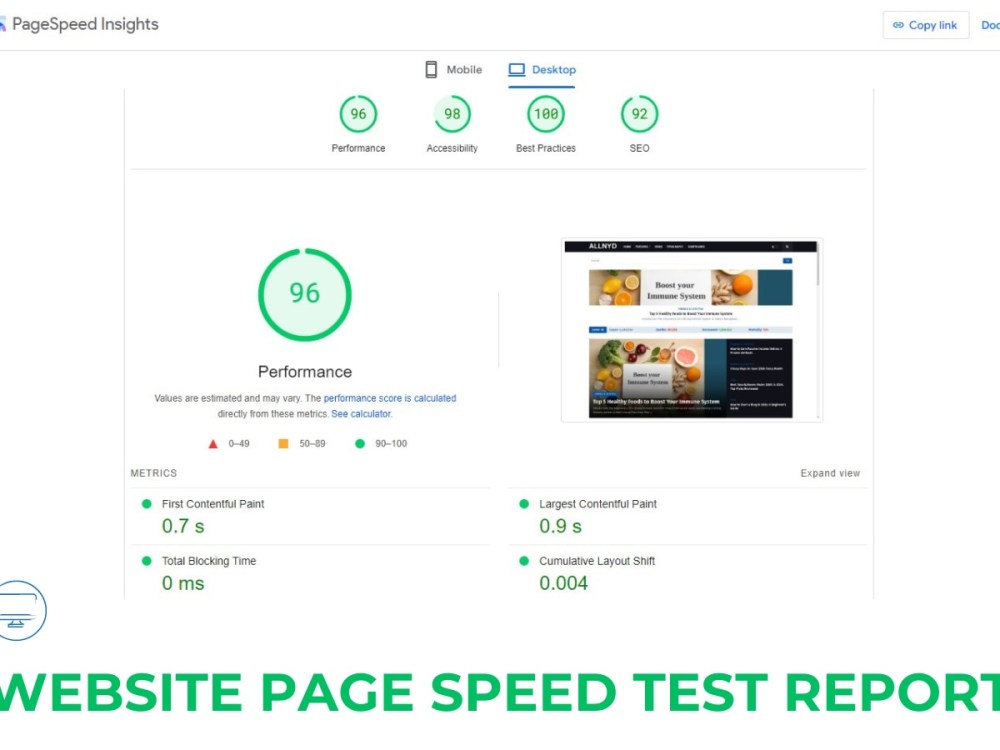Select the Desktop tab
The height and width of the screenshot is (750, 1000).
542,70
